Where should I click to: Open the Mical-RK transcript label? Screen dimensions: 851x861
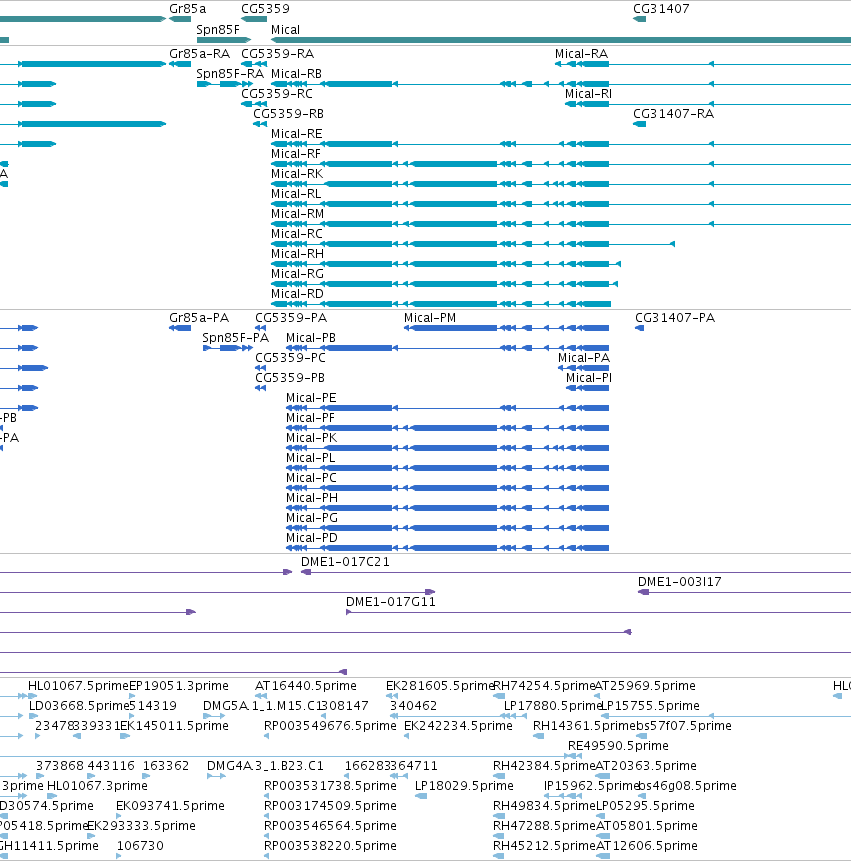297,174
